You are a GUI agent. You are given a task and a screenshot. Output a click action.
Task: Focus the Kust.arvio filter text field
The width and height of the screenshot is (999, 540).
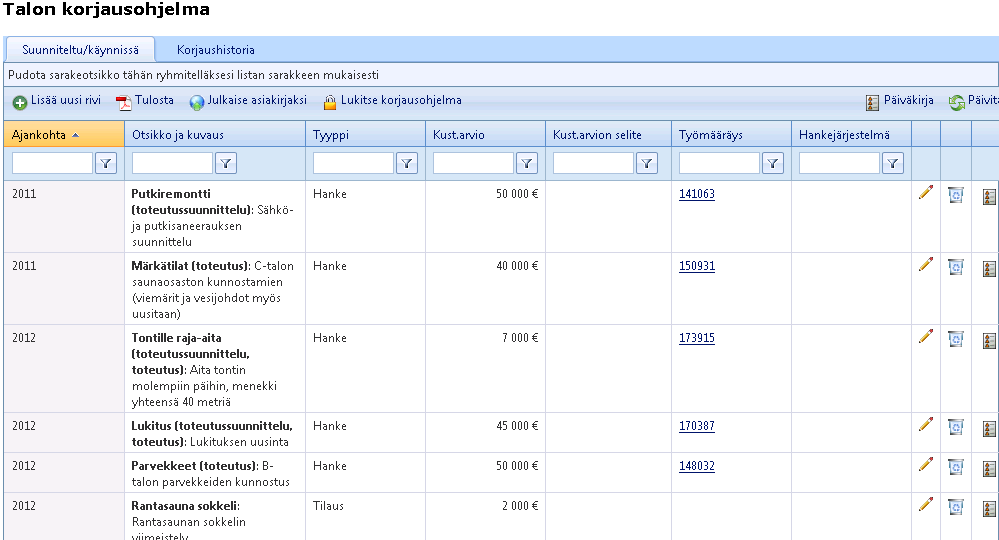tap(473, 164)
